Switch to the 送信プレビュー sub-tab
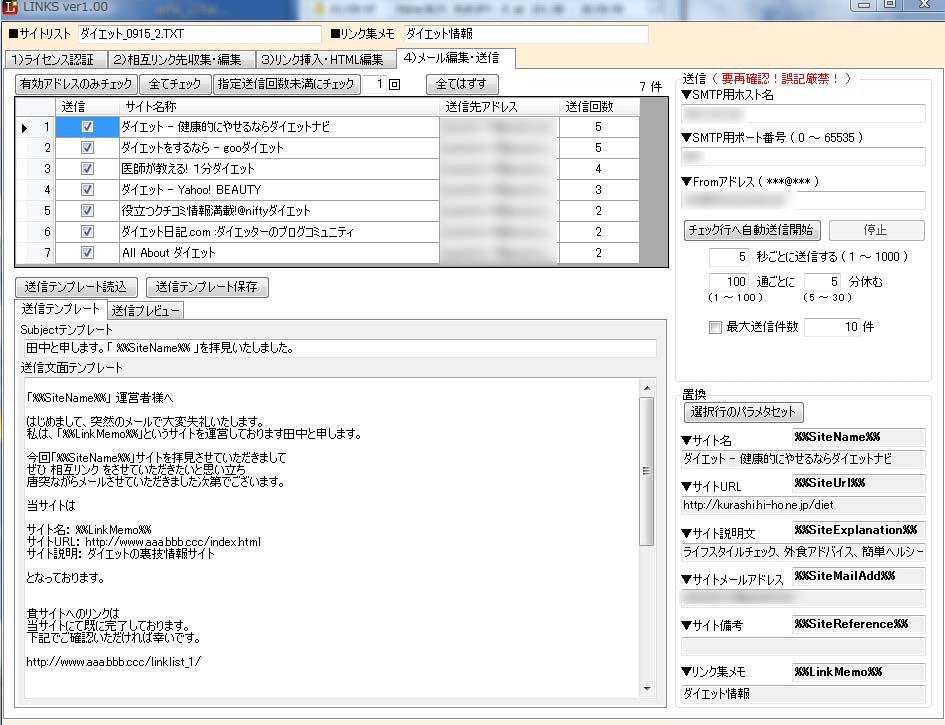This screenshot has width=945, height=725. point(146,310)
